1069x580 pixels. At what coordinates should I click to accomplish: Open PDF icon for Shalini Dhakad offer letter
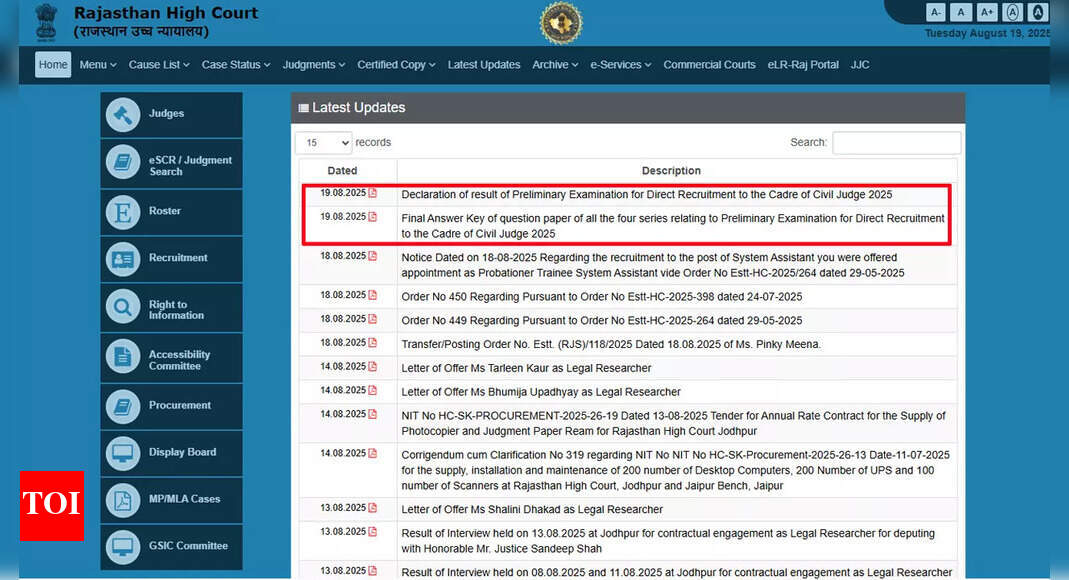pos(373,508)
